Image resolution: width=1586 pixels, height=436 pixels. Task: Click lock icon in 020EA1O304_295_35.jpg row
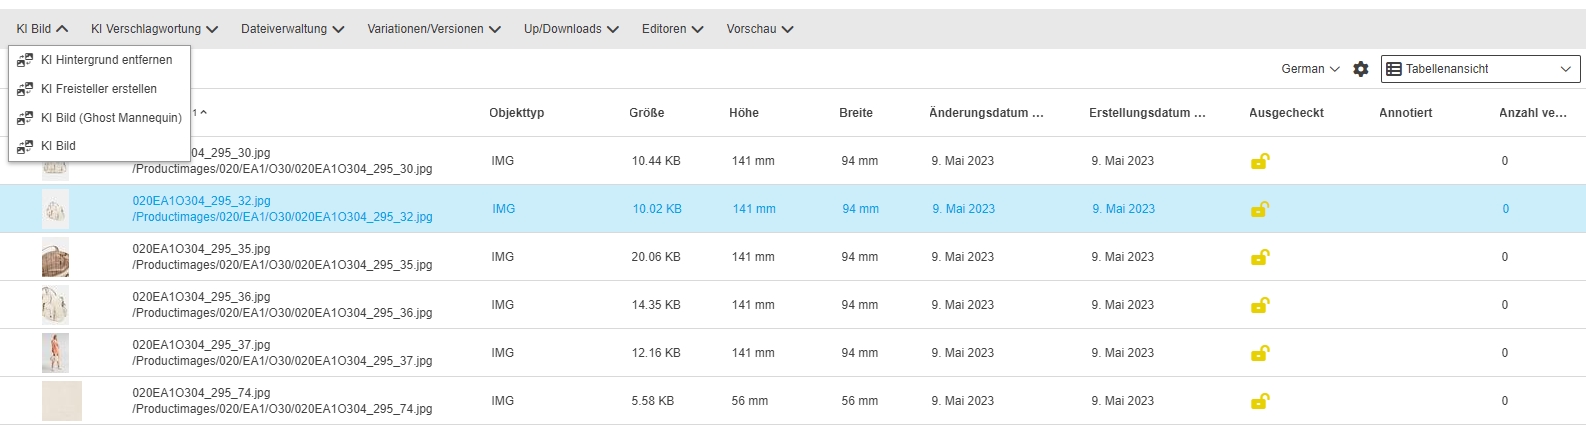point(1260,257)
